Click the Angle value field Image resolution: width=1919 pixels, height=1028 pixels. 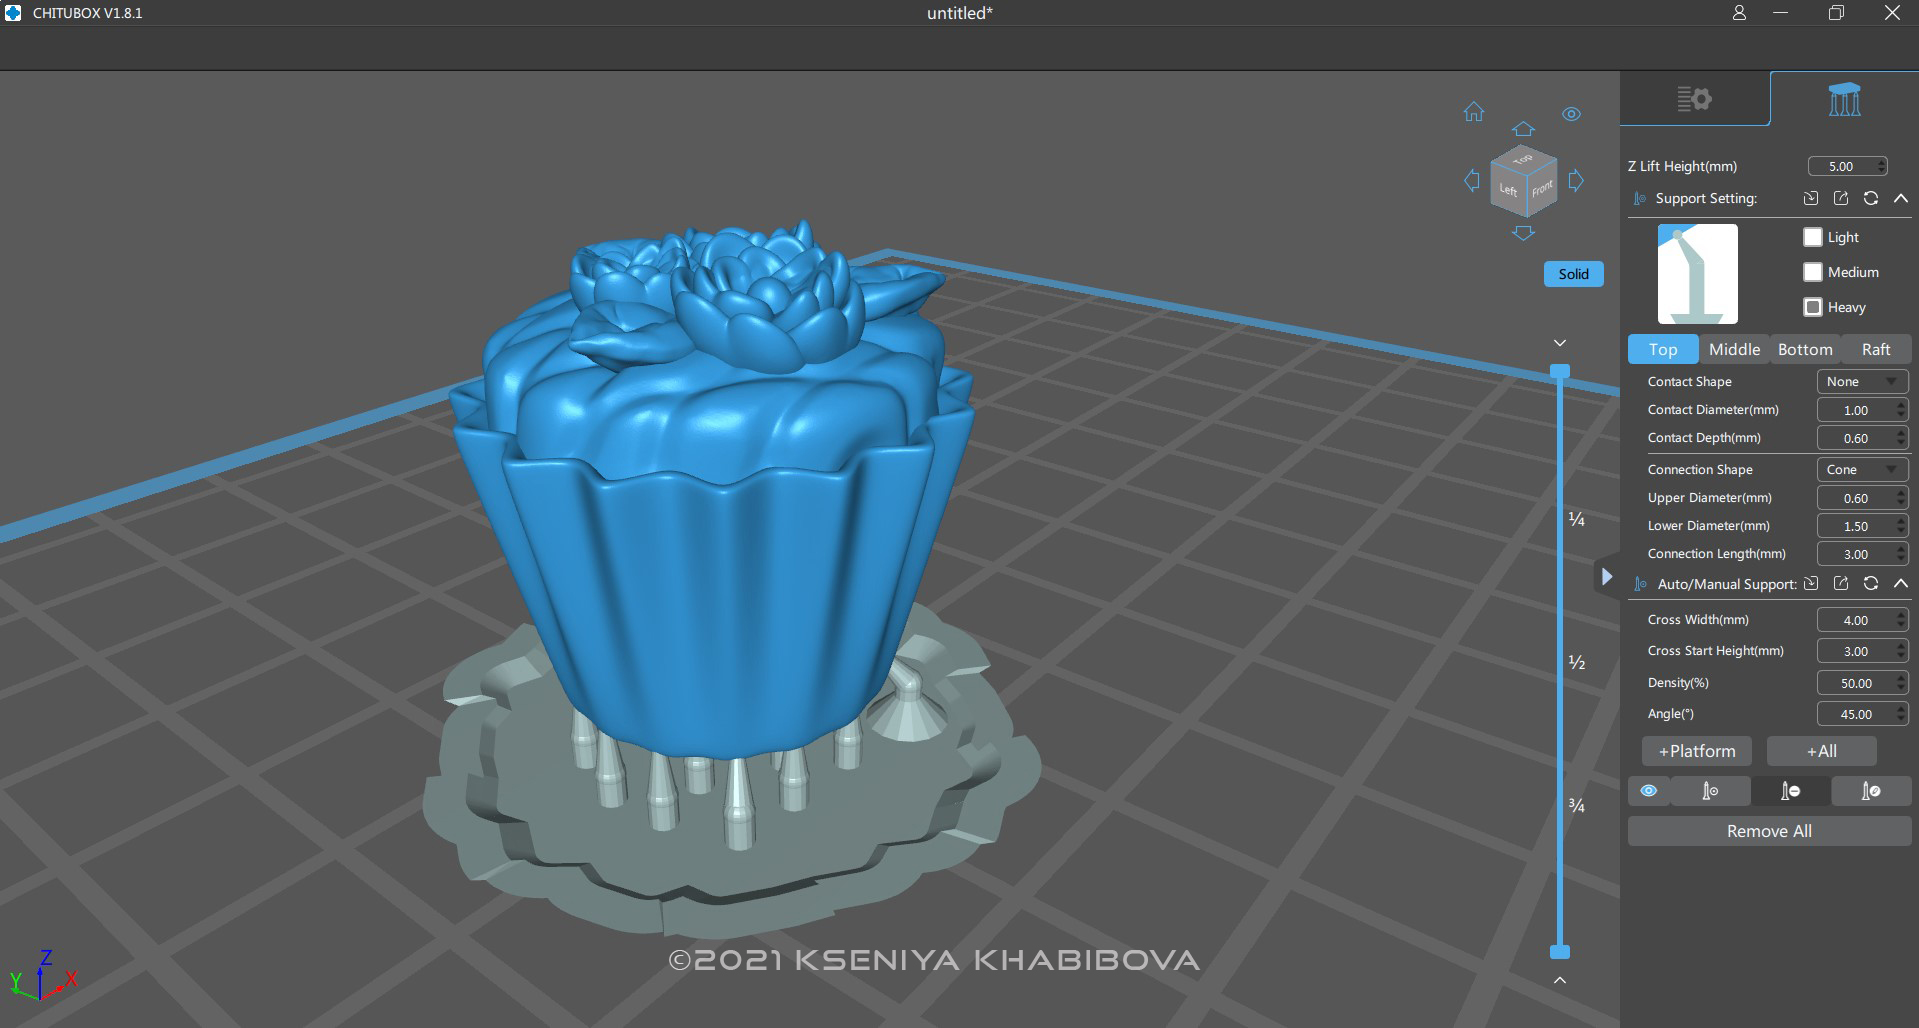(1862, 714)
